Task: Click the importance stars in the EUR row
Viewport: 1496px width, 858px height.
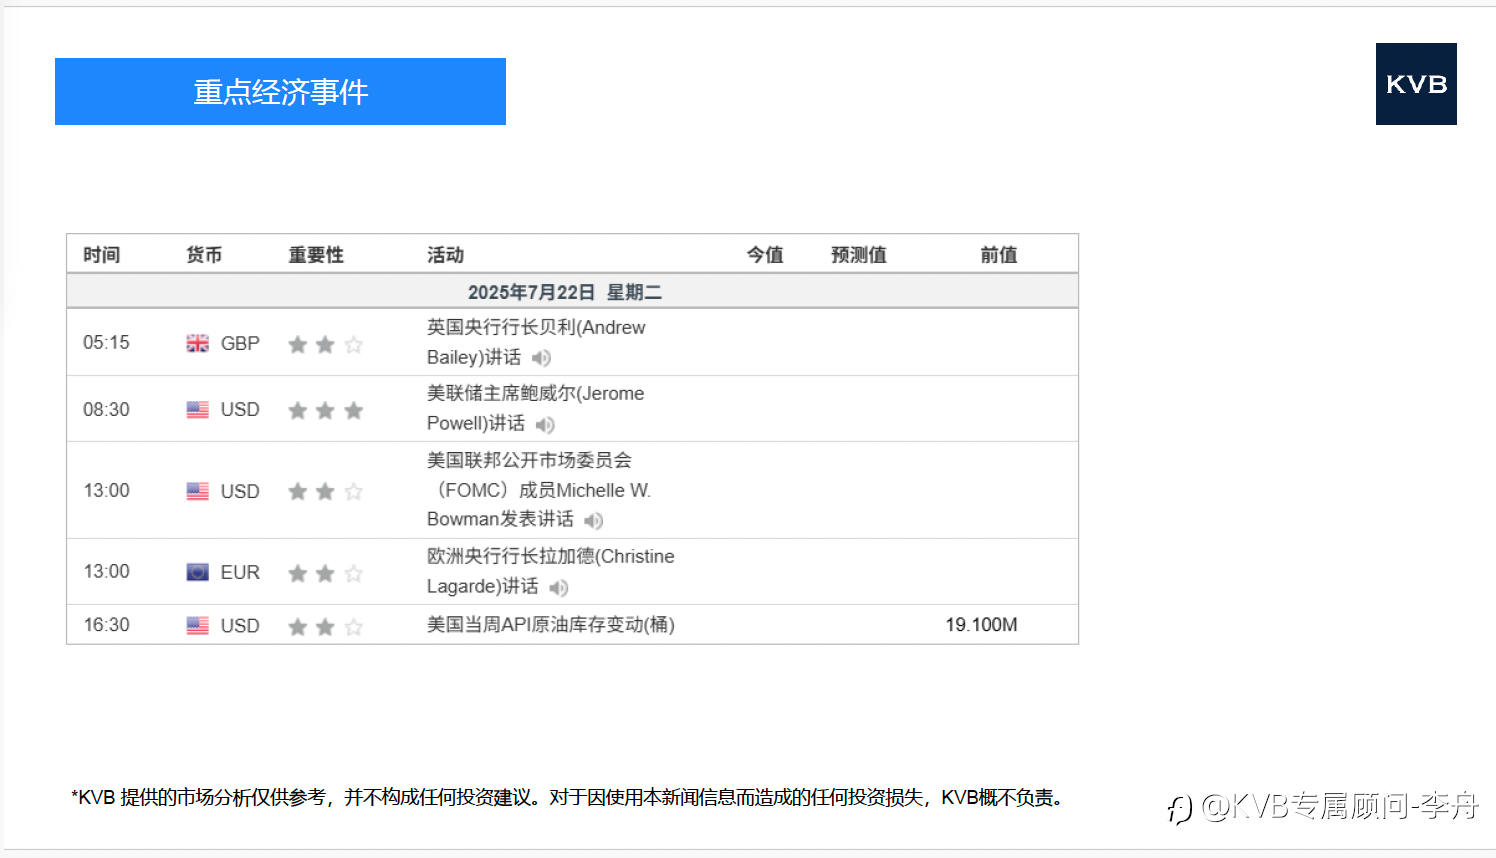Action: tap(325, 573)
